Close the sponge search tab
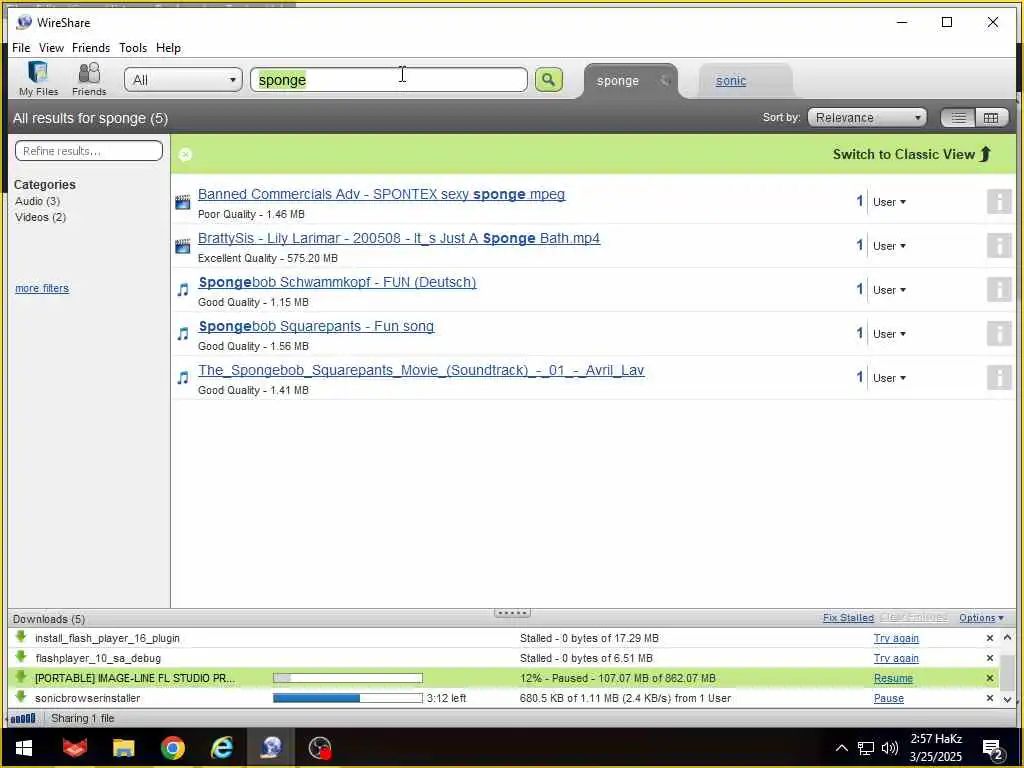This screenshot has width=1024, height=768. coord(665,81)
